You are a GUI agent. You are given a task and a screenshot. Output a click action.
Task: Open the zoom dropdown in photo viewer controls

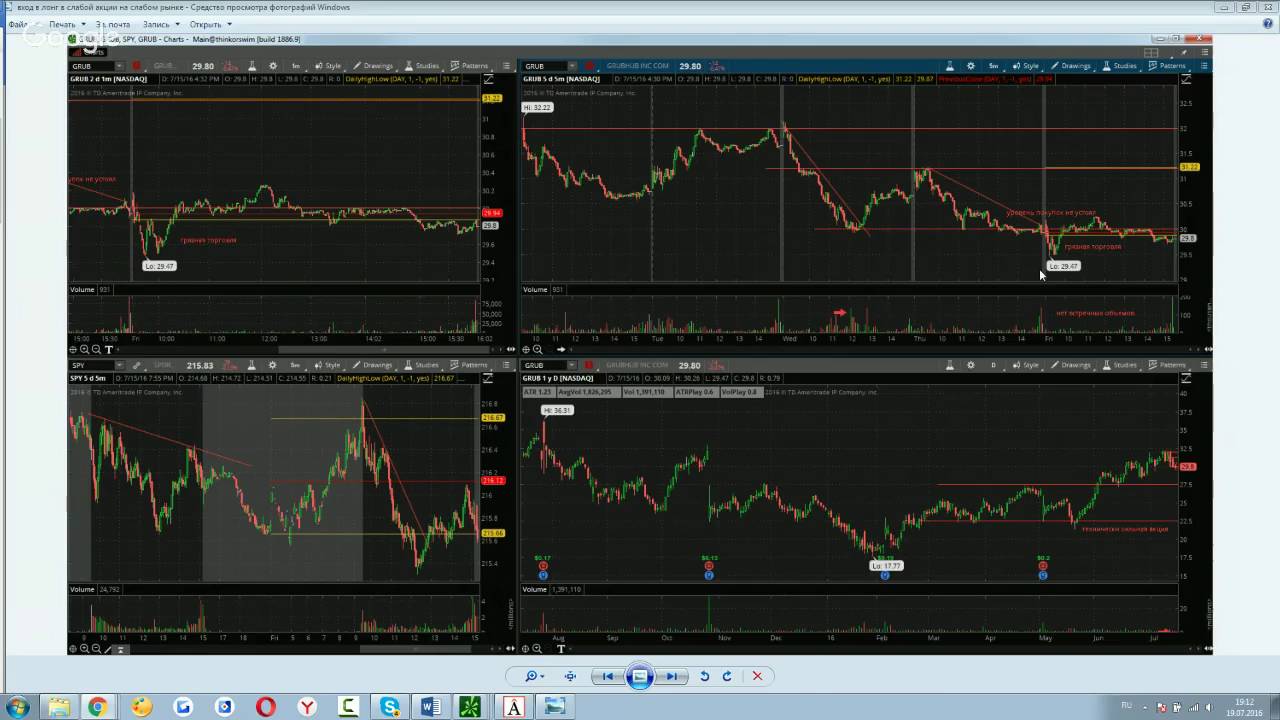[x=535, y=676]
